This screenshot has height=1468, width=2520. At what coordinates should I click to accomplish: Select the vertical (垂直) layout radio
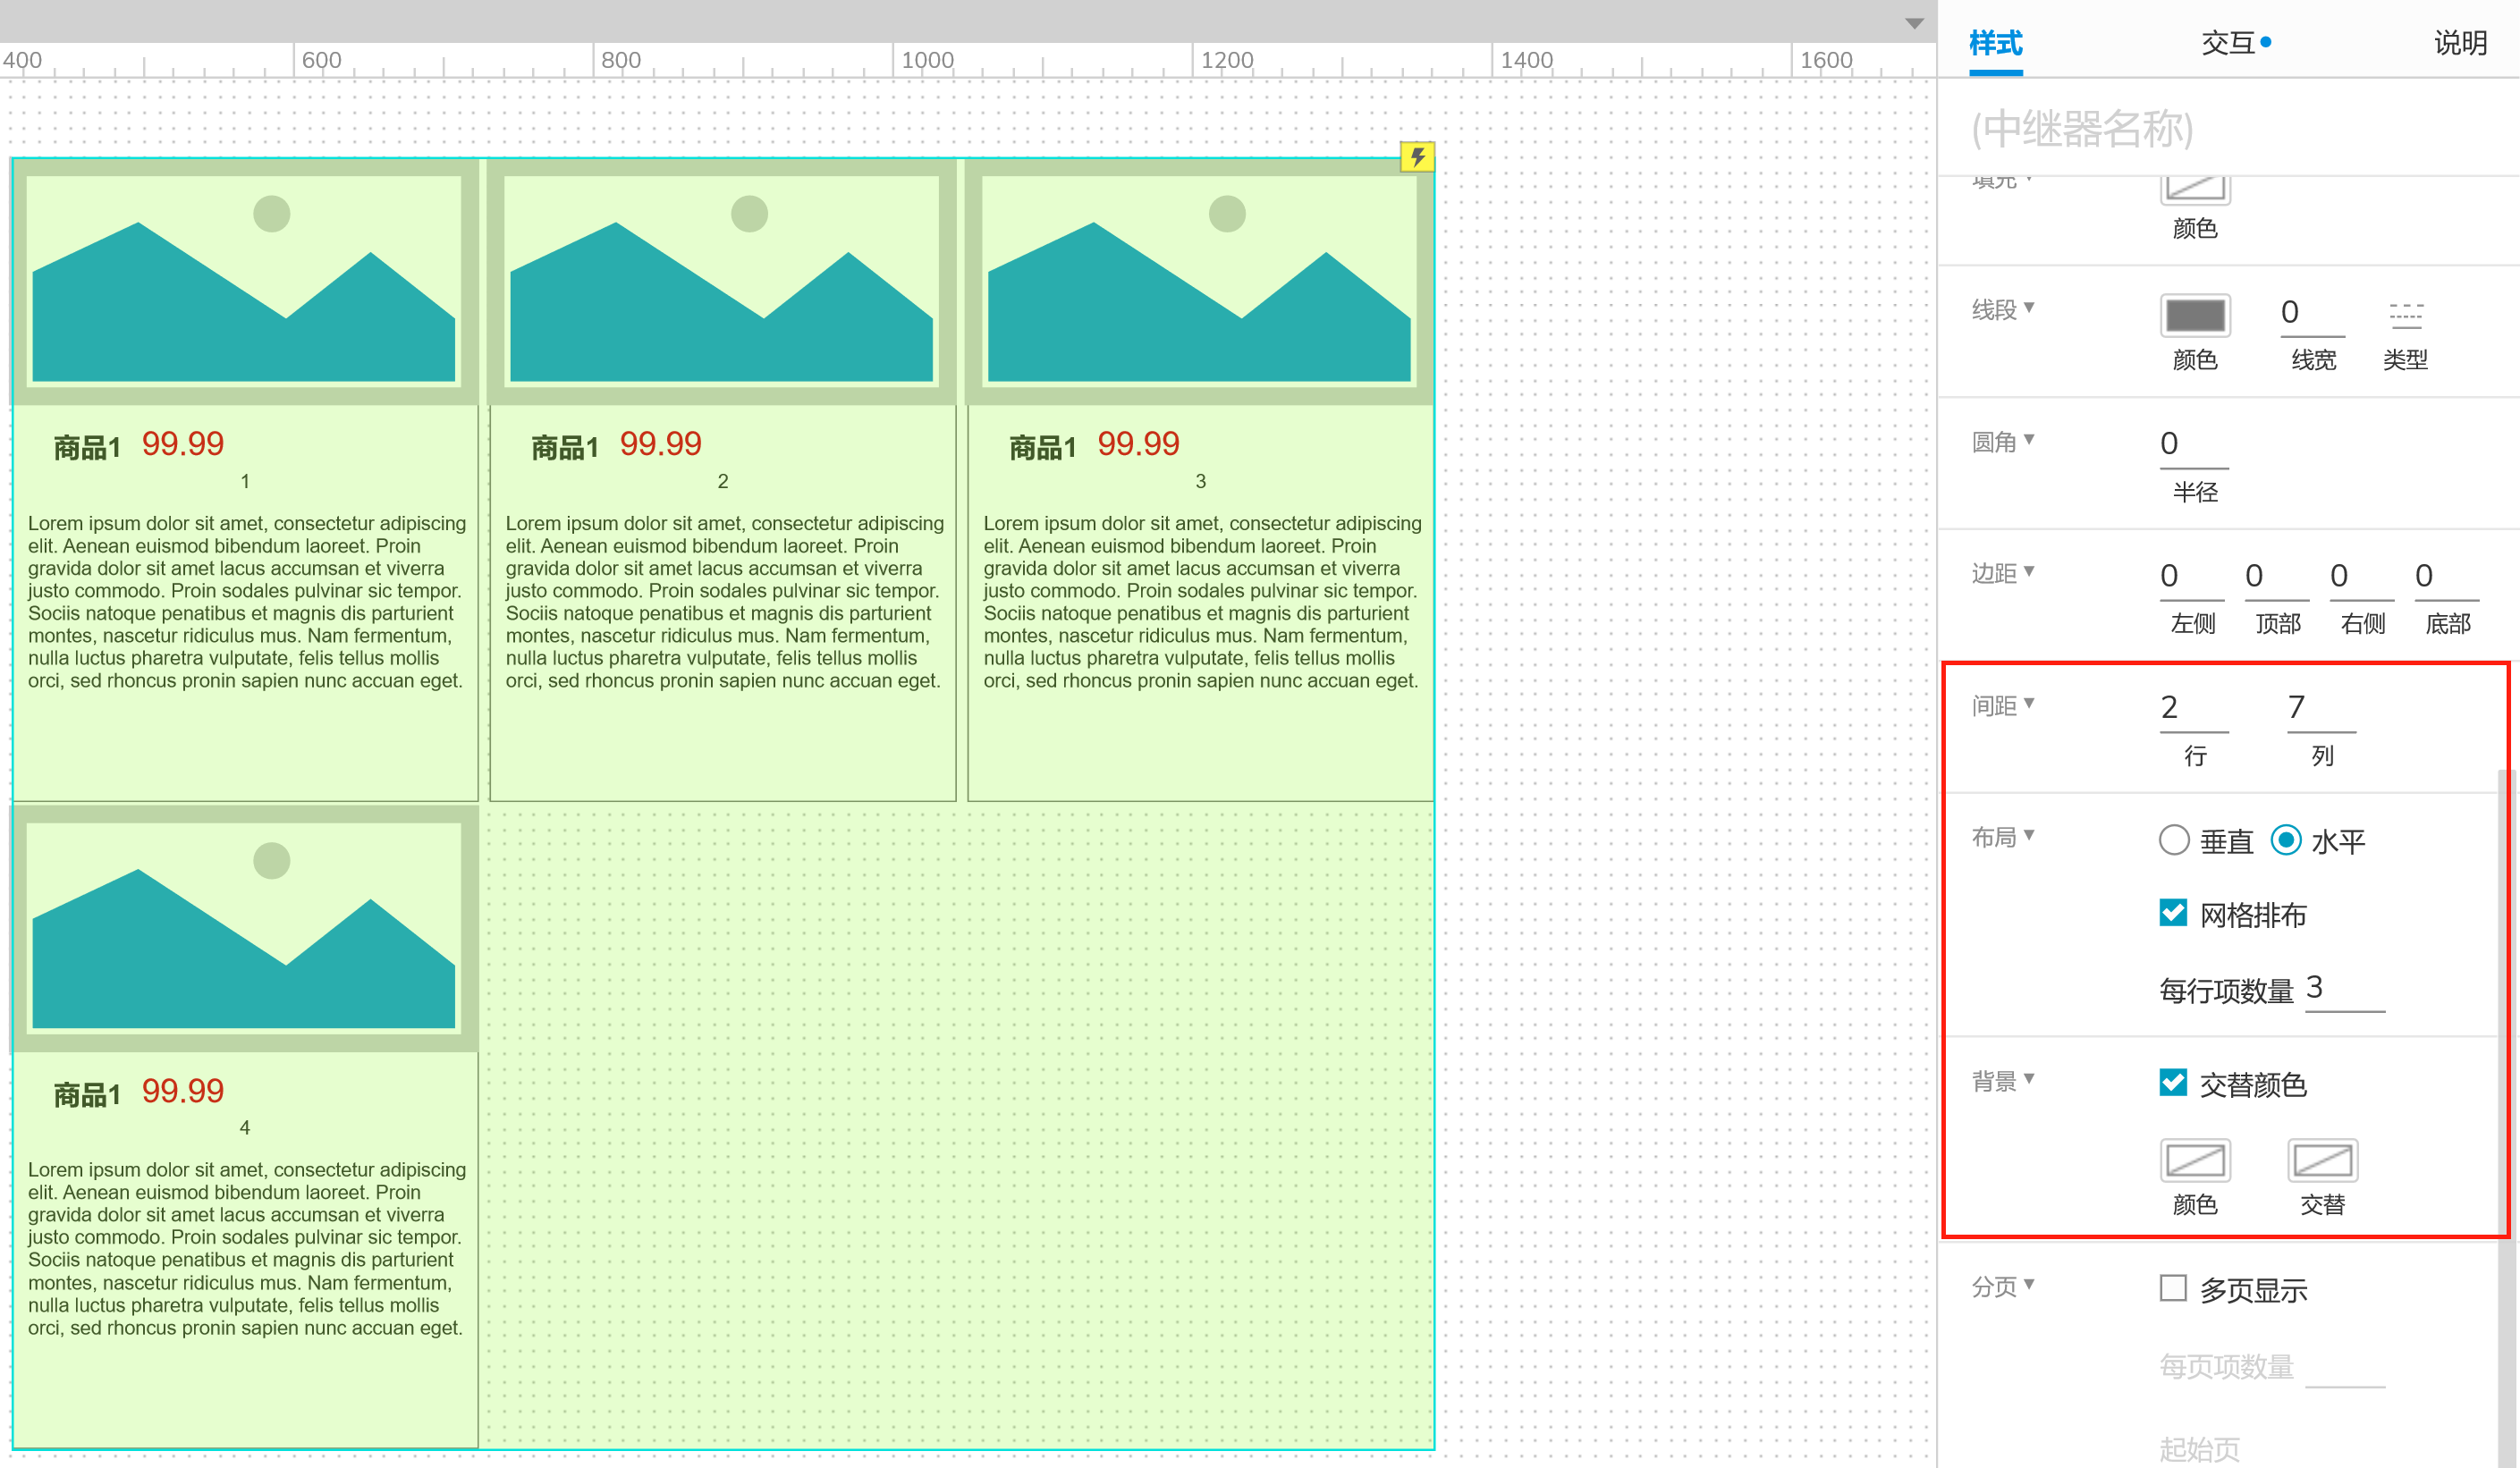pyautogui.click(x=2174, y=840)
